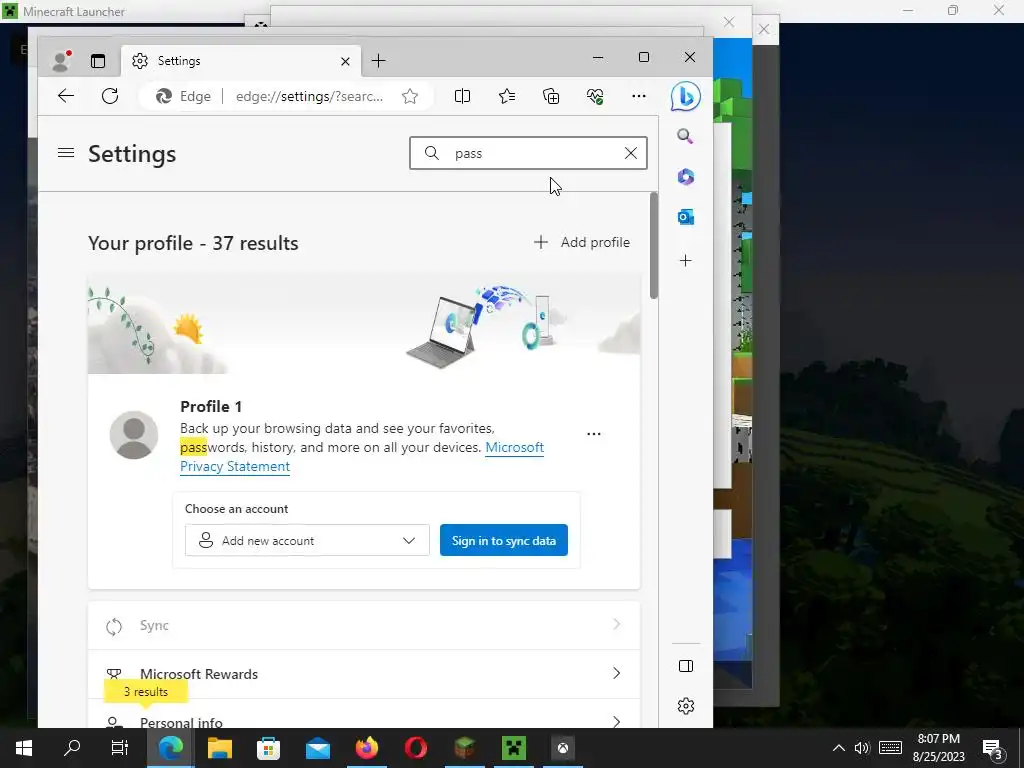
Task: Open touch keyboard tray icon
Action: 891,748
